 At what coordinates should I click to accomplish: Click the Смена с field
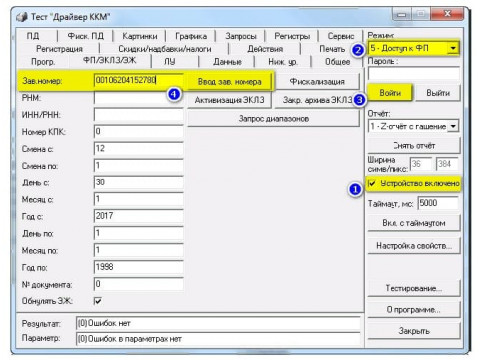139,149
